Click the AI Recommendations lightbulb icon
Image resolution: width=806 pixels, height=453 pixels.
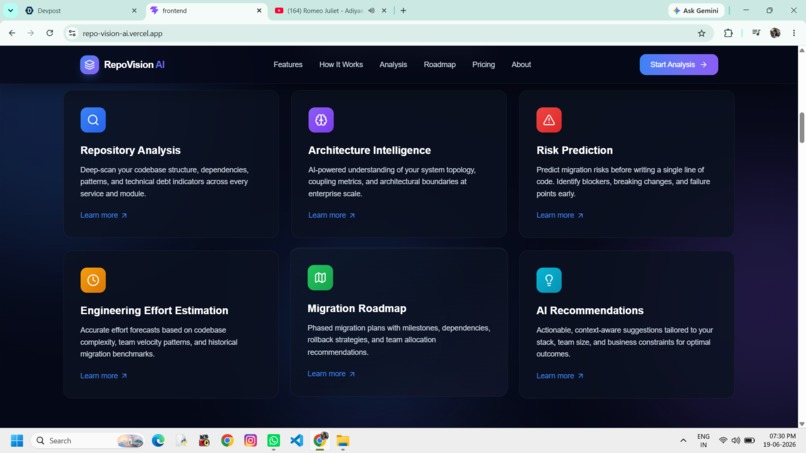(549, 280)
